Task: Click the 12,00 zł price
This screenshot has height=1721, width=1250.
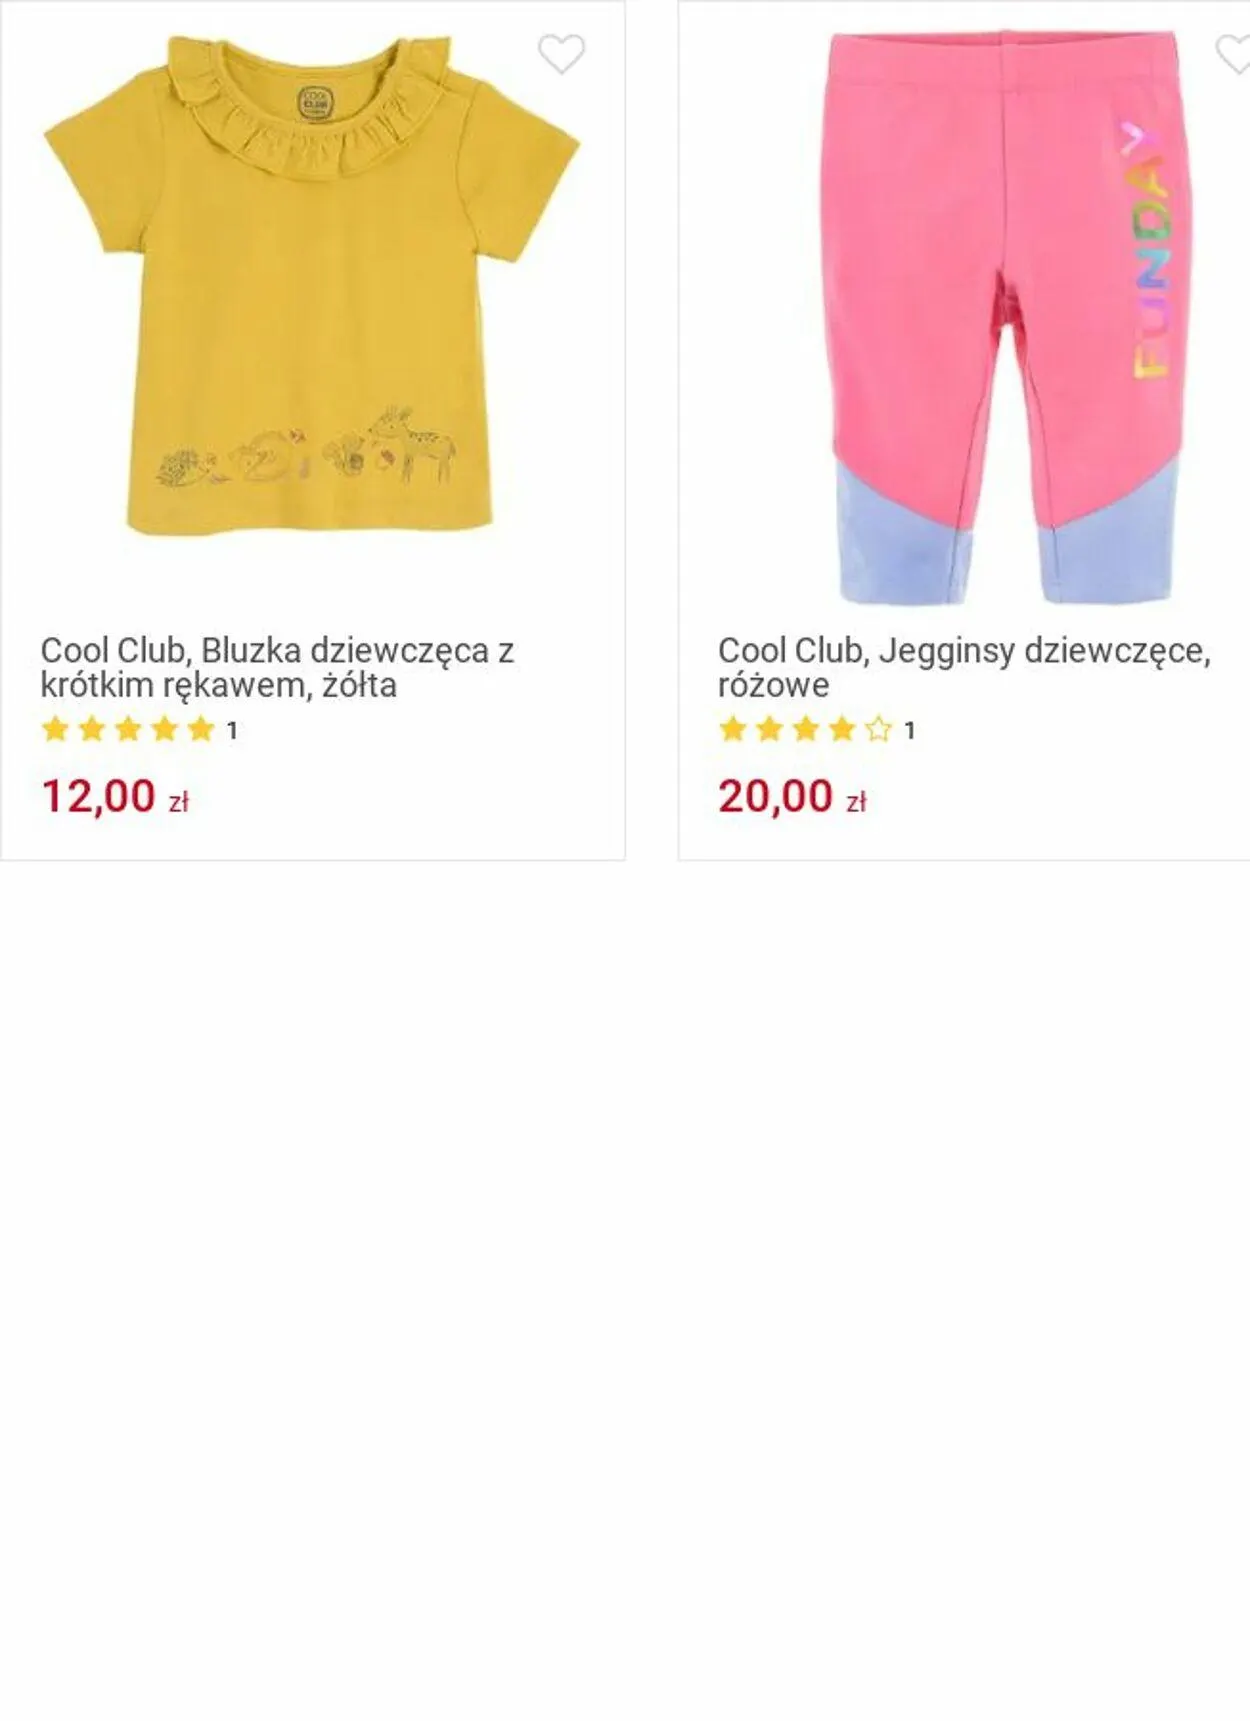Action: [115, 797]
